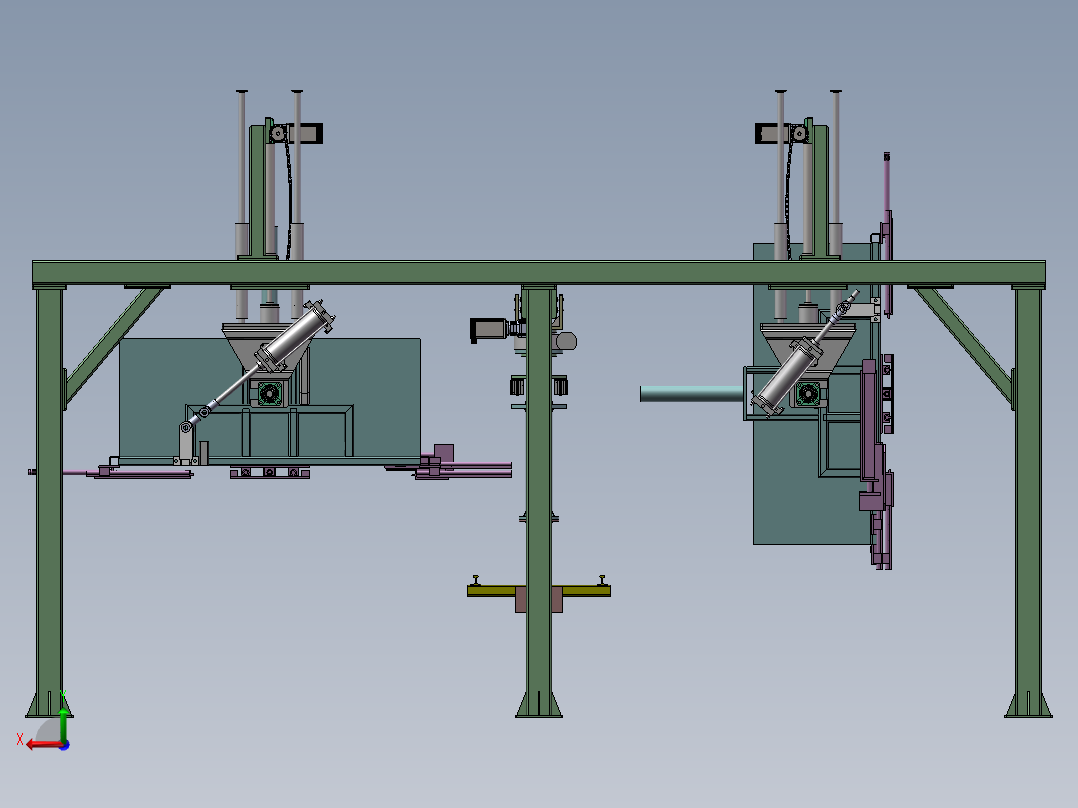Select the far left frame leg
Viewport: 1078px width, 808px height.
(49, 490)
